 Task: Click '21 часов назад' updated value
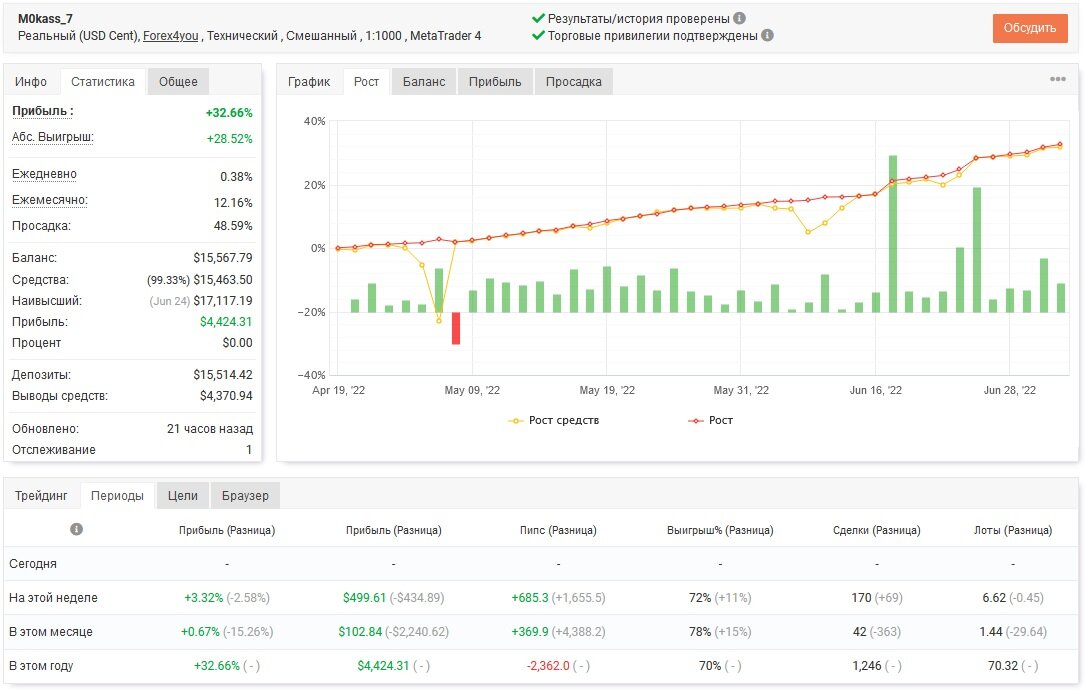click(x=210, y=429)
